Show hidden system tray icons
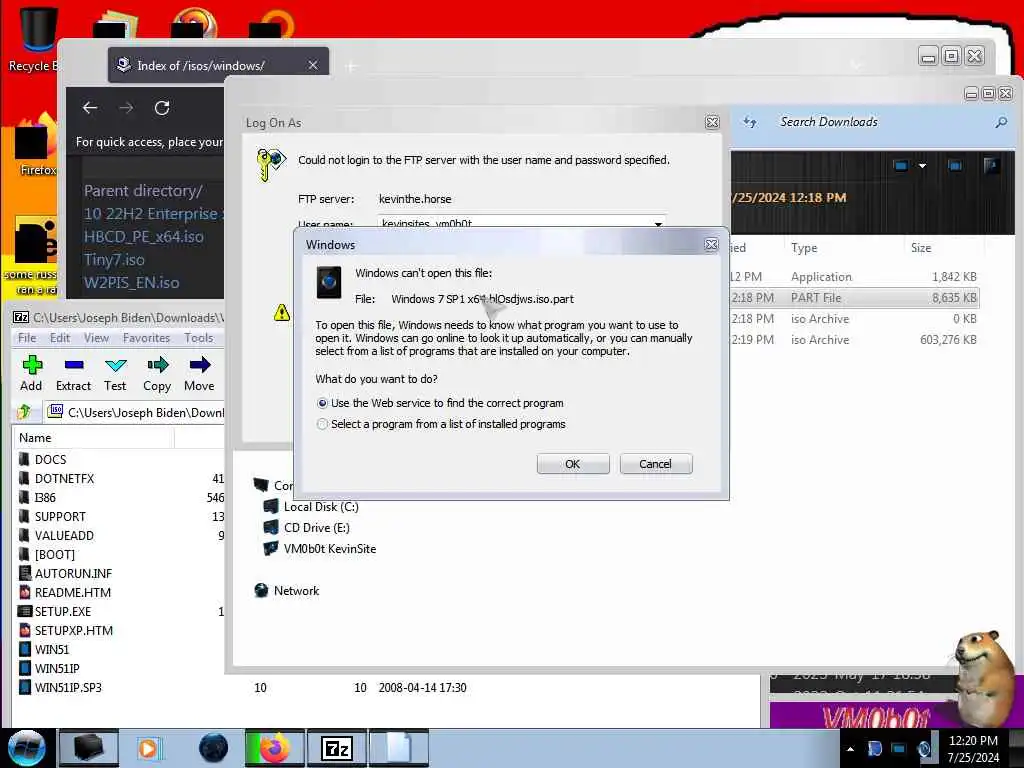 (x=850, y=749)
